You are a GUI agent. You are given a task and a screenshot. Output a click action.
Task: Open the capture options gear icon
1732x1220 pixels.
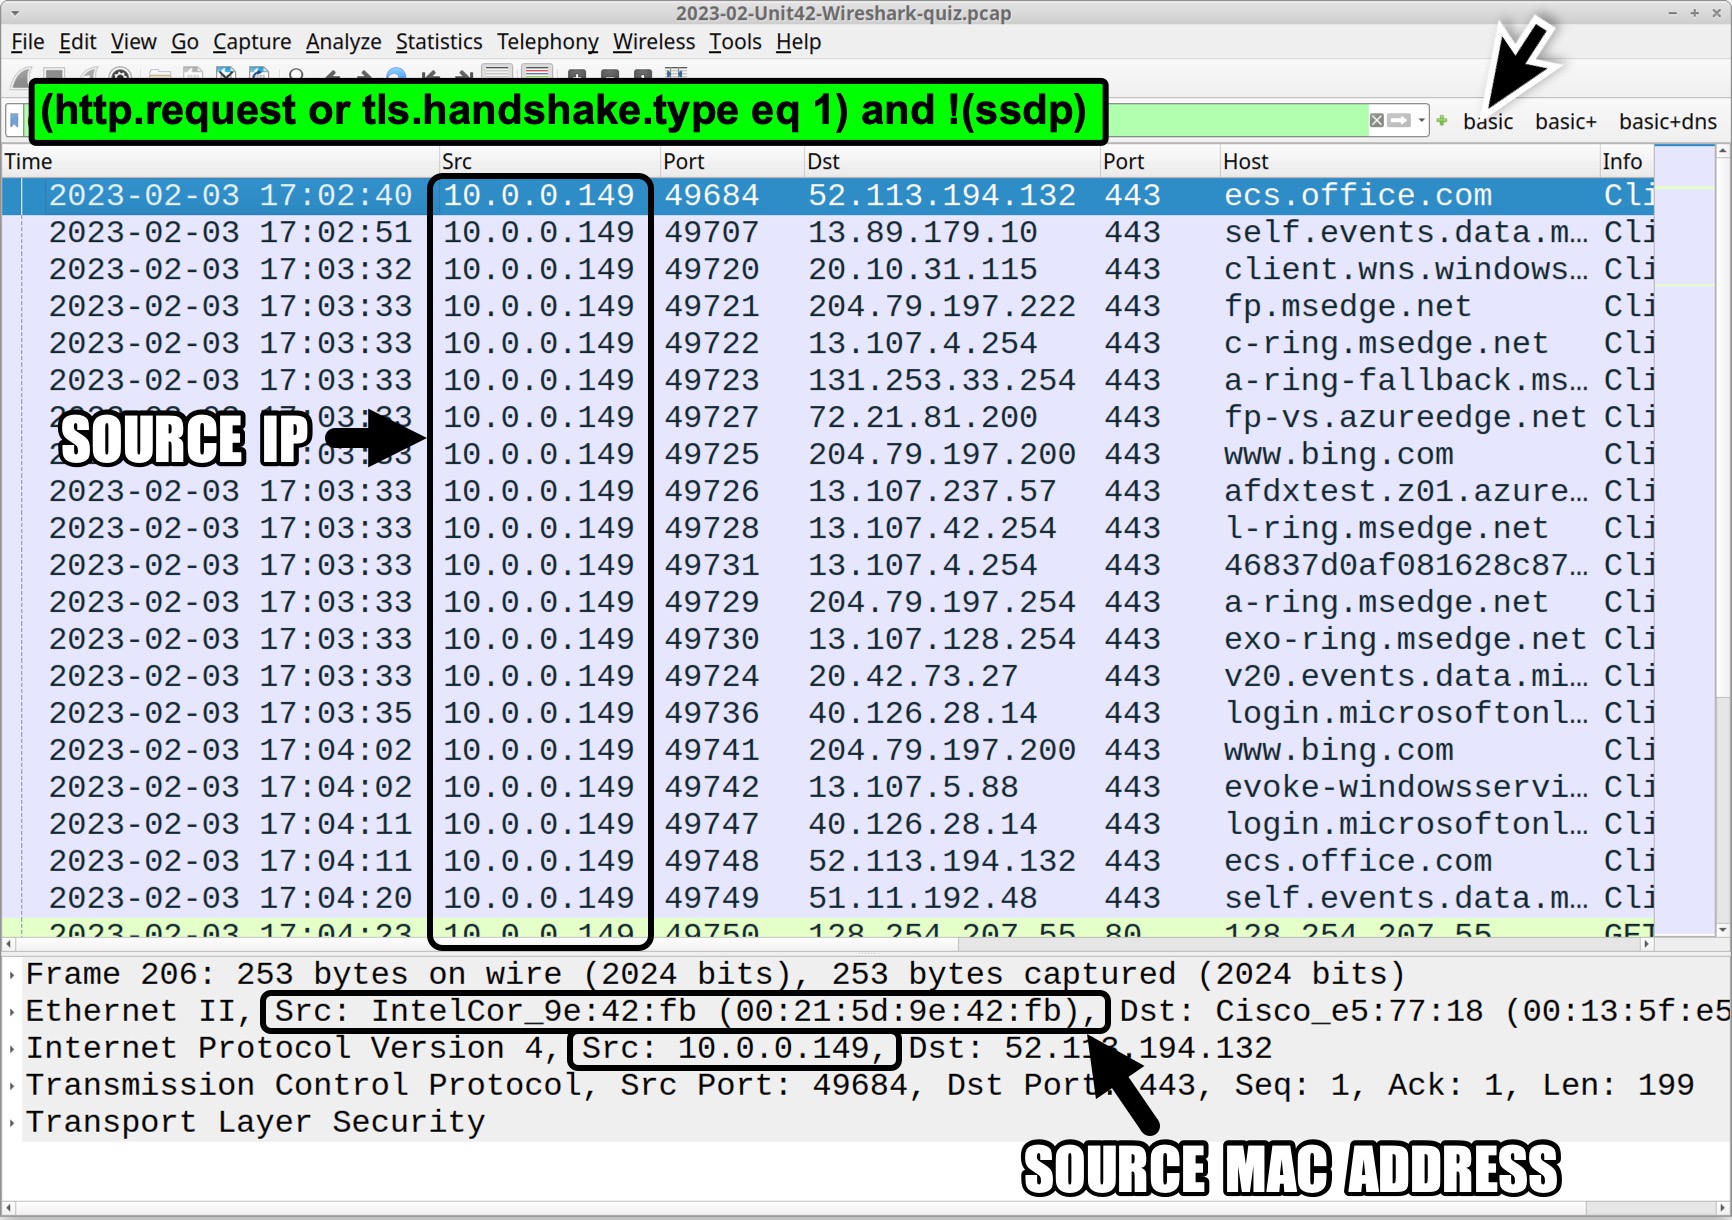pyautogui.click(x=119, y=76)
